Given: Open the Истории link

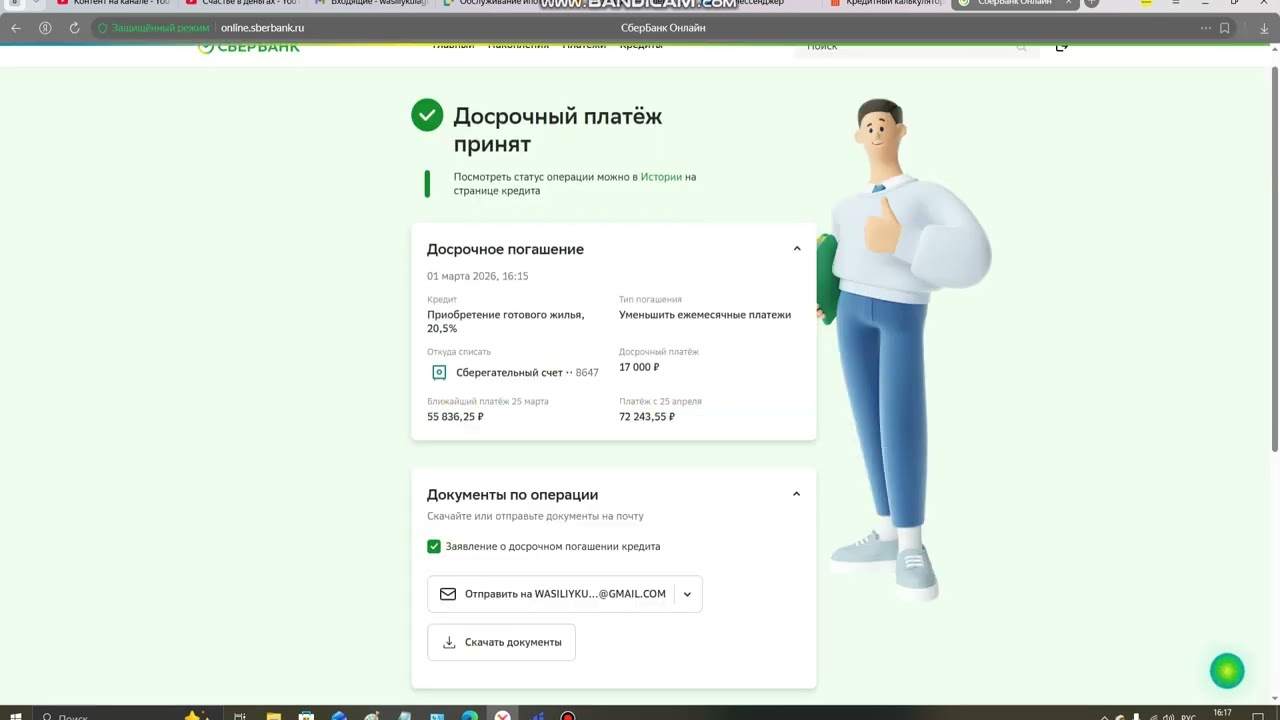Looking at the screenshot, I should 661,177.
